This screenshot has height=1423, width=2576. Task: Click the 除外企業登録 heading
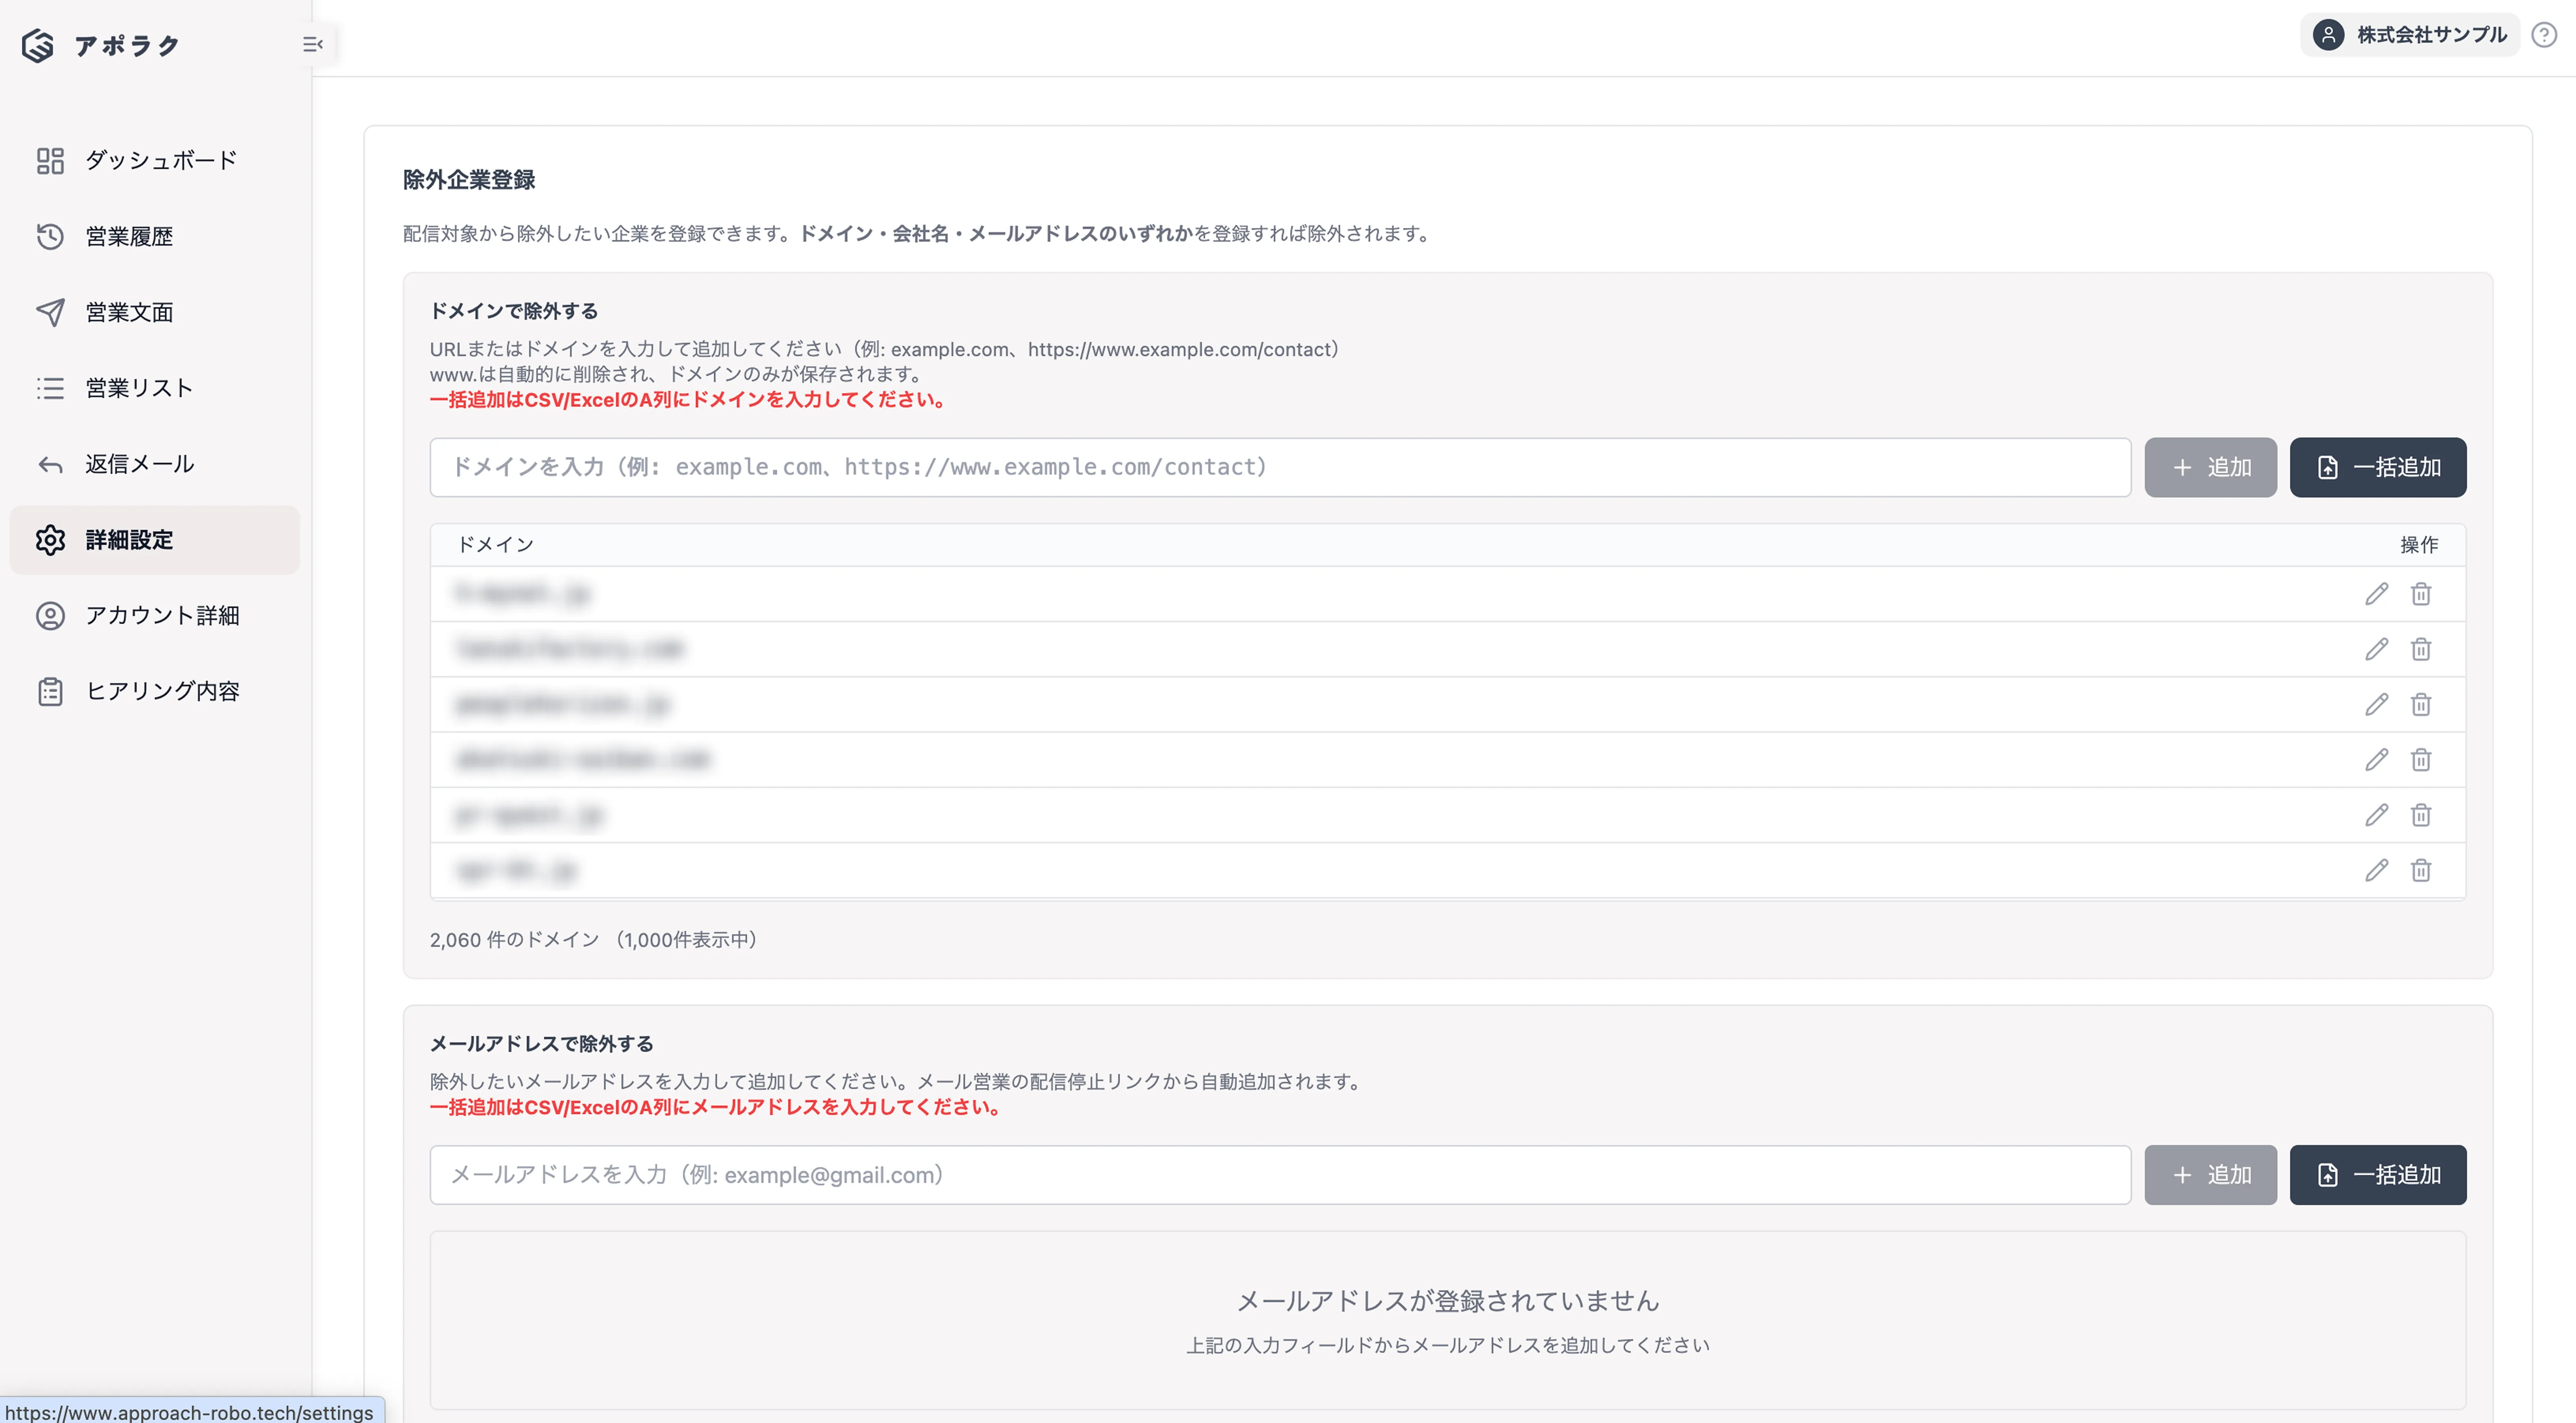point(469,180)
